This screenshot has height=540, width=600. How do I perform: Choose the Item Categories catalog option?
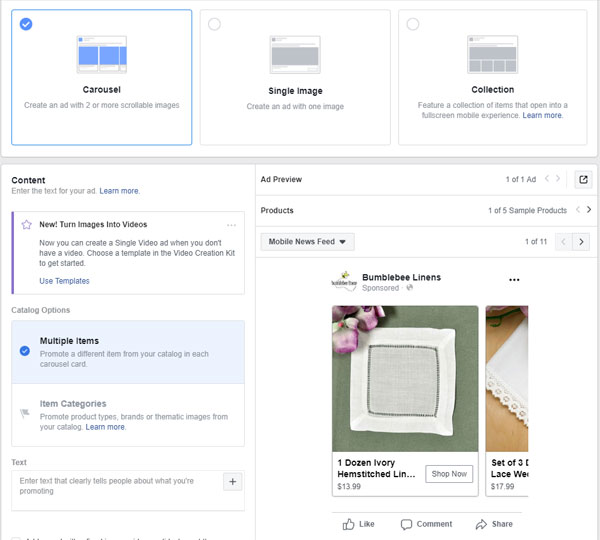coord(128,415)
